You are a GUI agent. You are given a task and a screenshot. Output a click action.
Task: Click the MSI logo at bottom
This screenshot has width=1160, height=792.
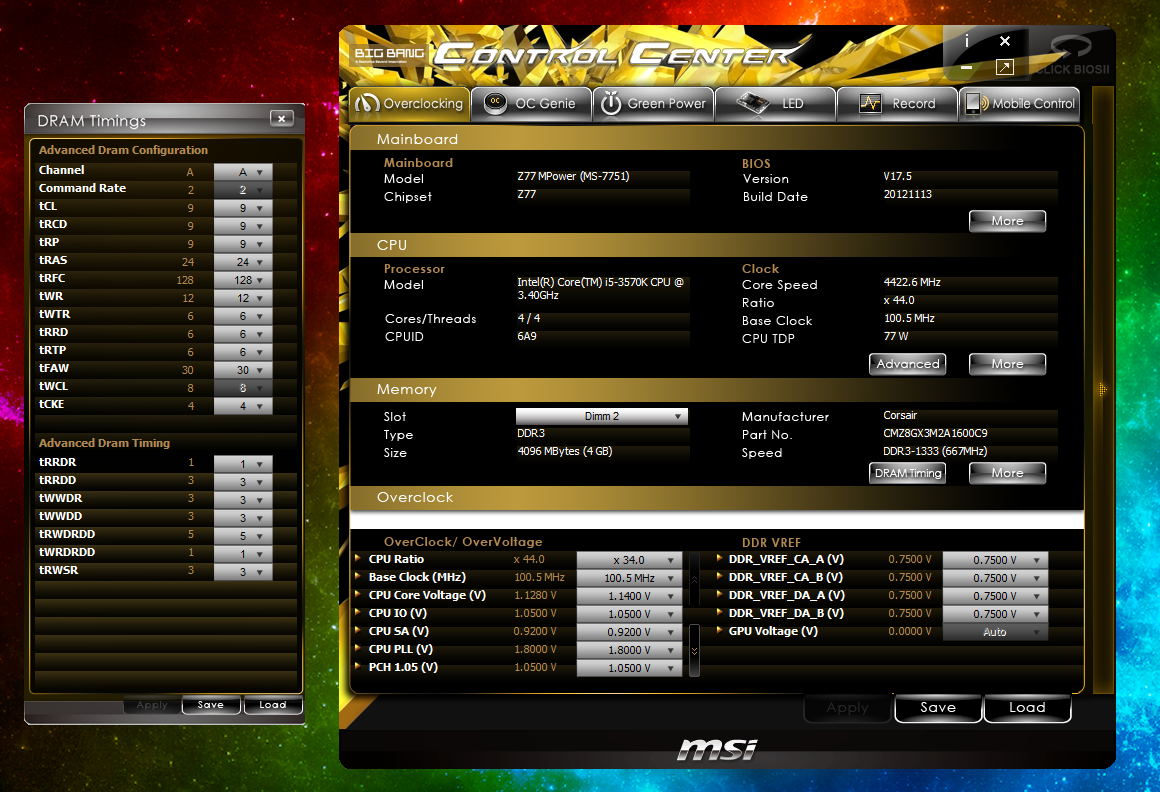717,750
